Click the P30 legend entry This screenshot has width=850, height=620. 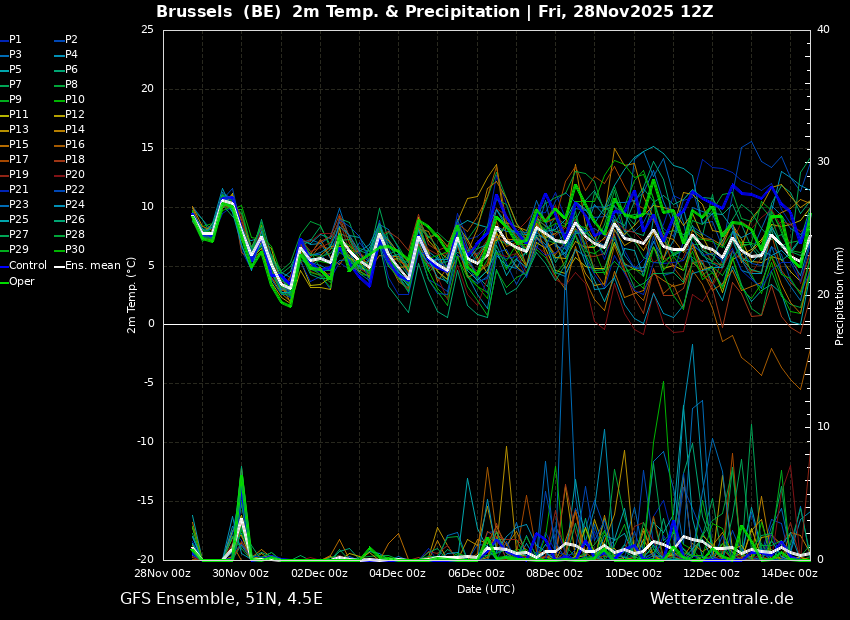pyautogui.click(x=69, y=249)
